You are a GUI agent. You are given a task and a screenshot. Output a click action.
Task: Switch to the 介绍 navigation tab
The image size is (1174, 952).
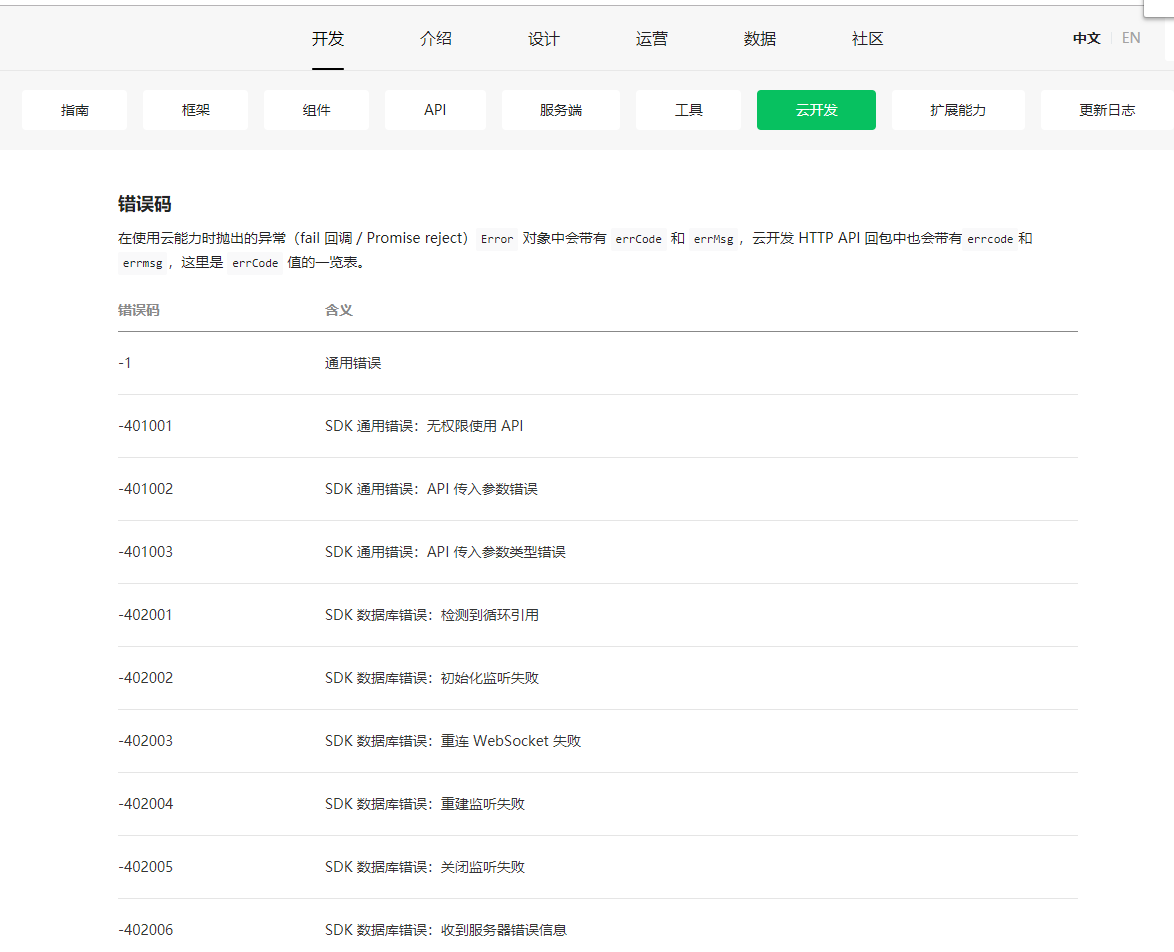pos(436,39)
